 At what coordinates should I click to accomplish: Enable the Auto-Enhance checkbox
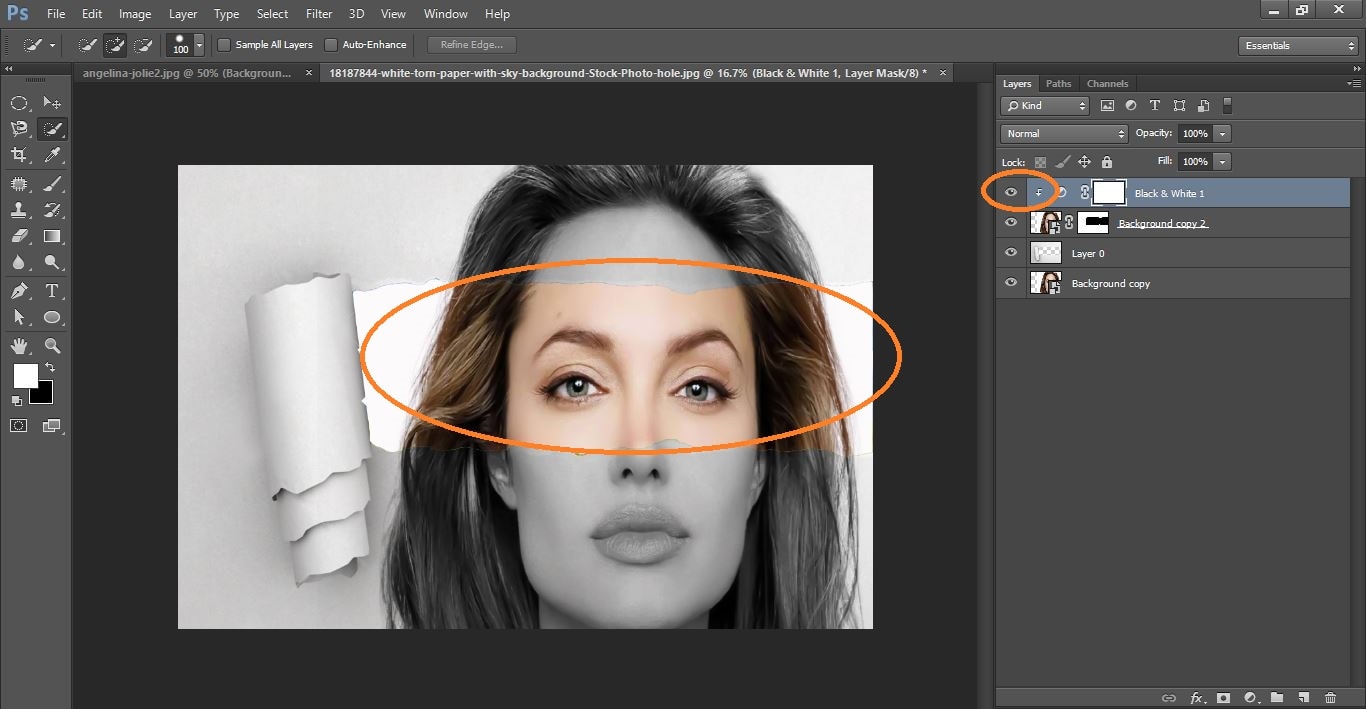tap(331, 45)
